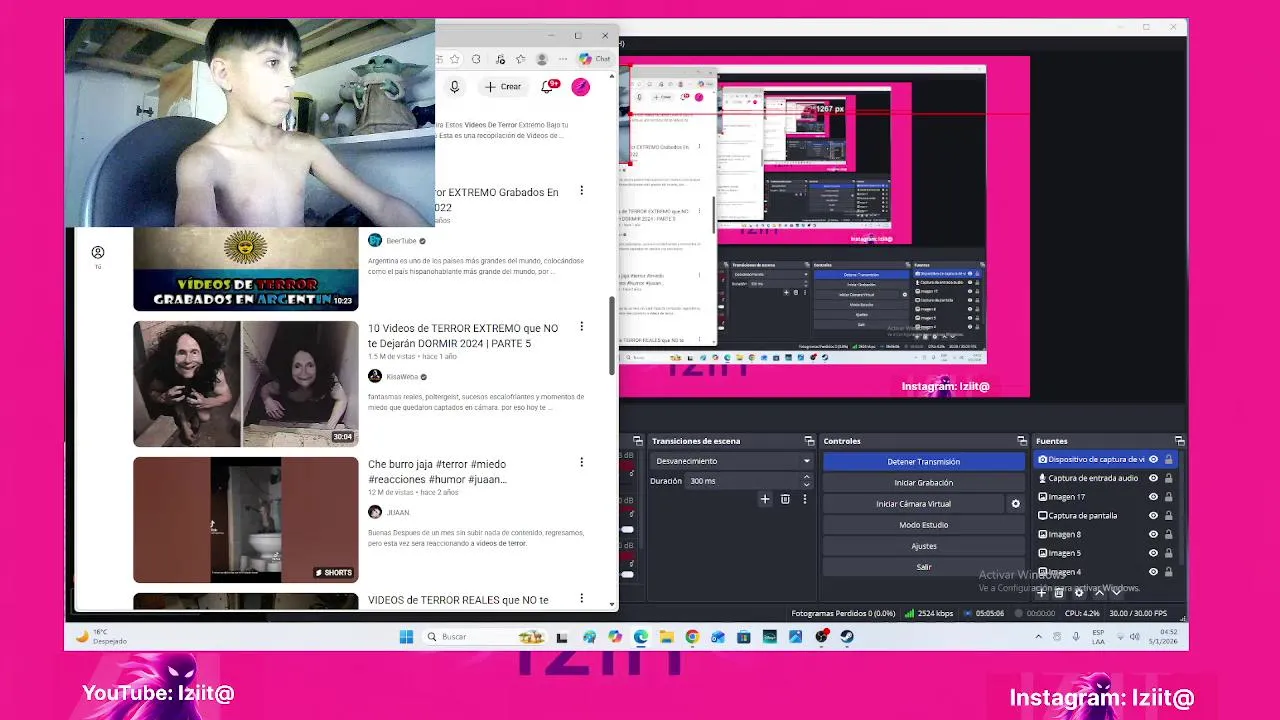The width and height of the screenshot is (1280, 720).
Task: Click Detener Transmisión button
Action: (923, 462)
